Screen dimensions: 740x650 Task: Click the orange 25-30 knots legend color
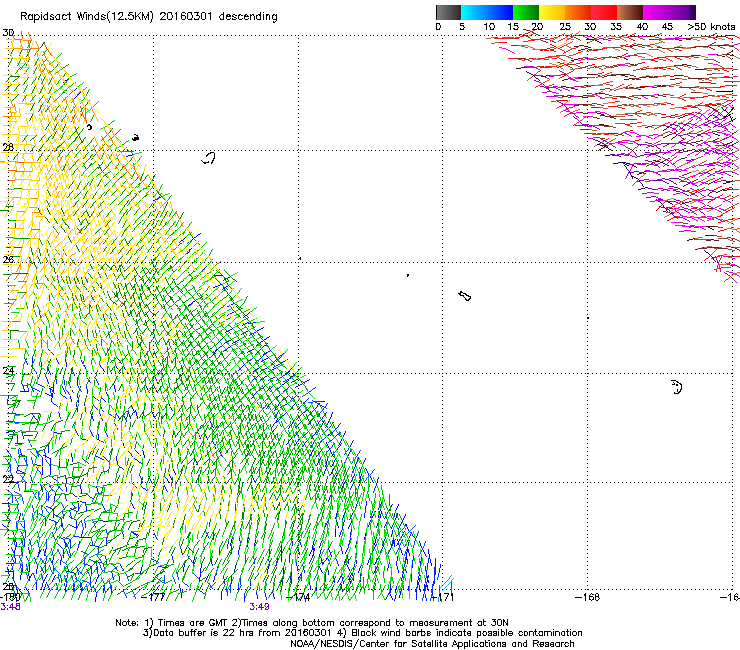point(578,12)
